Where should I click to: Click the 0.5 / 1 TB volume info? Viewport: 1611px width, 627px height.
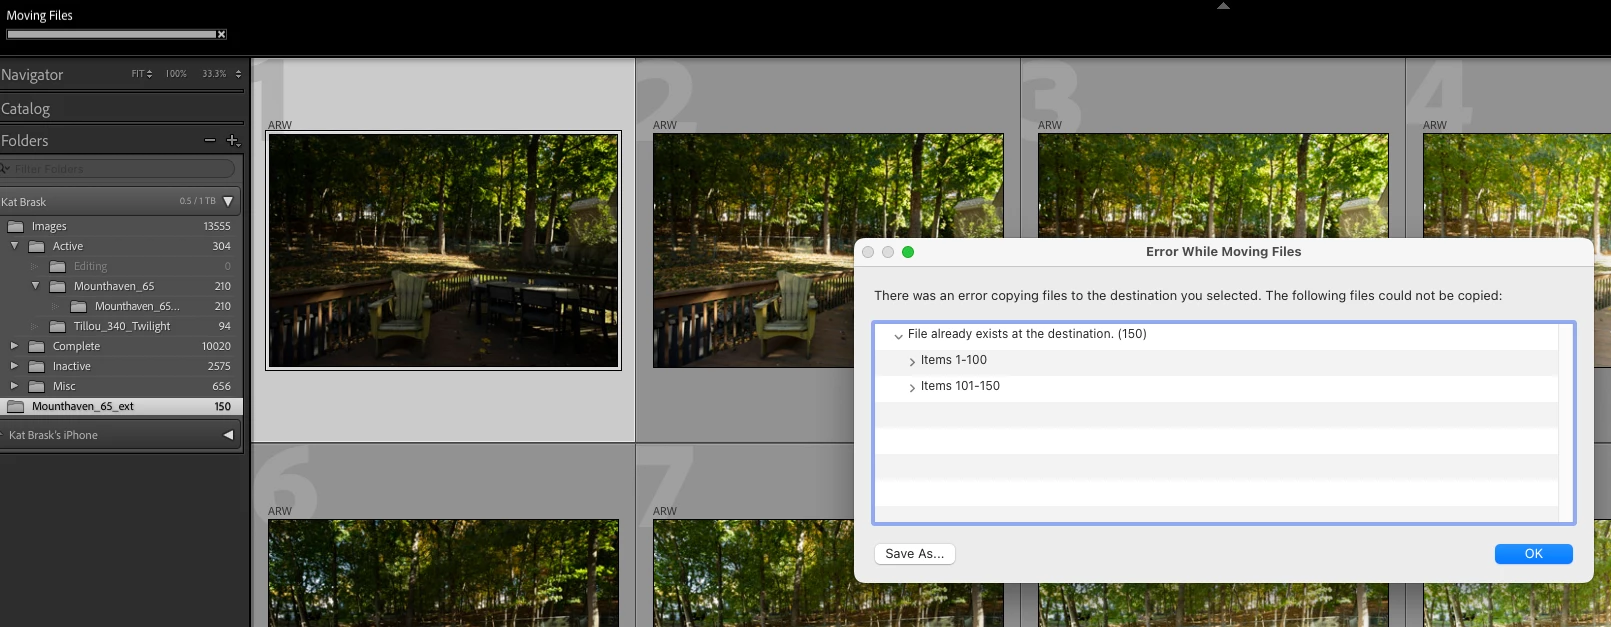click(197, 201)
